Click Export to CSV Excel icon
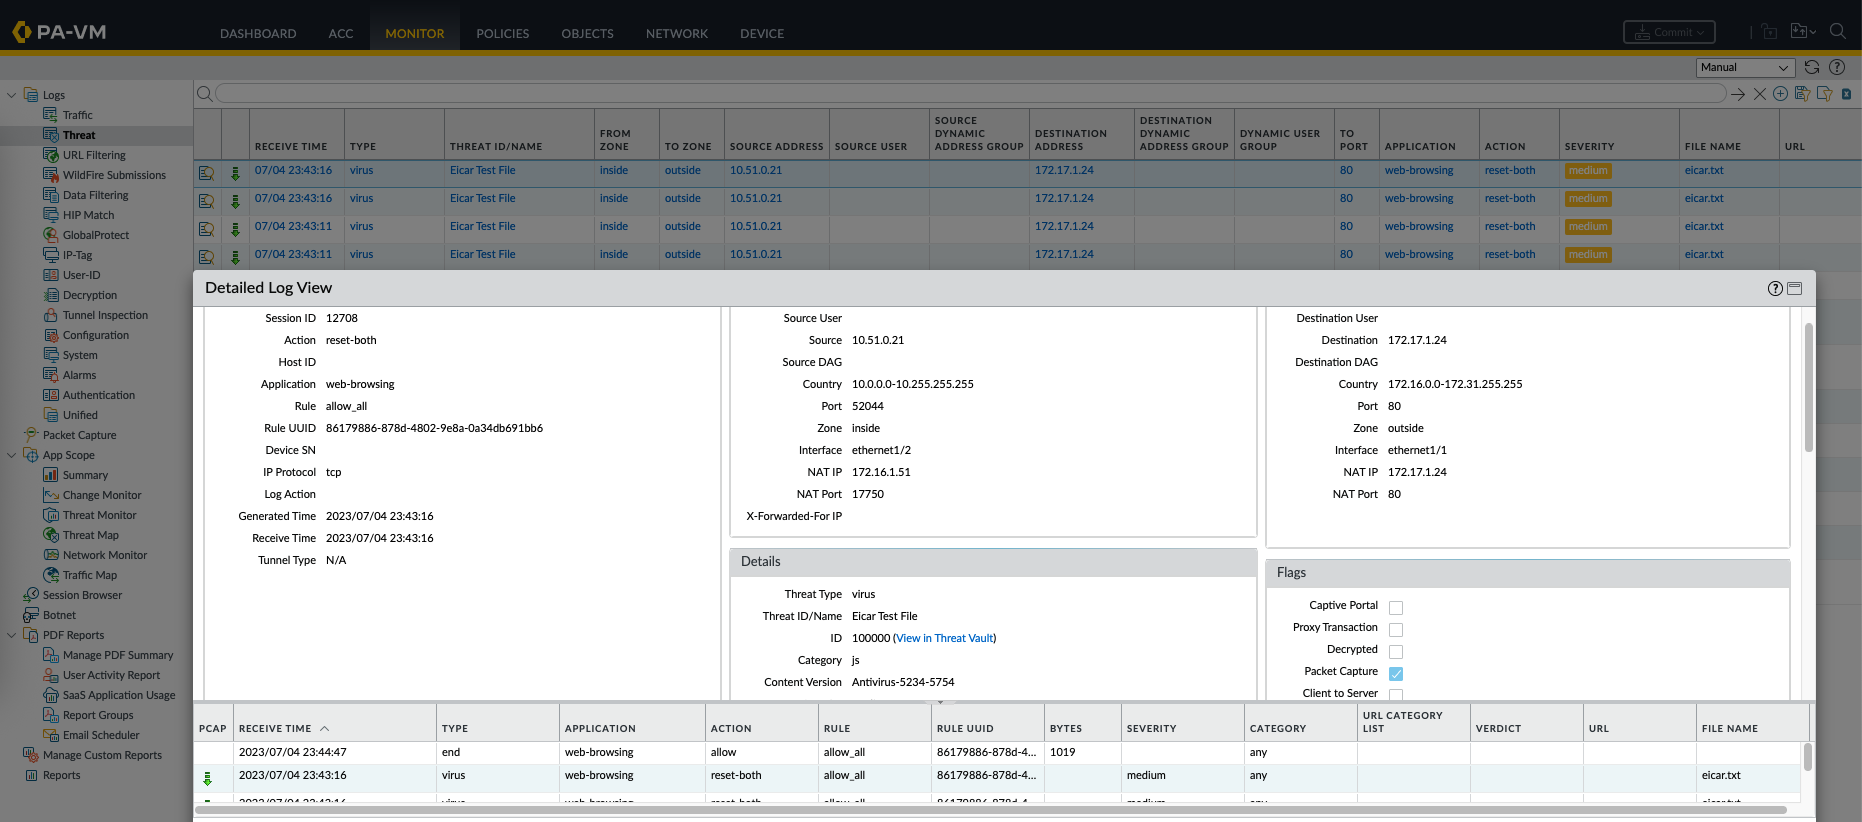This screenshot has height=822, width=1862. [x=1846, y=94]
